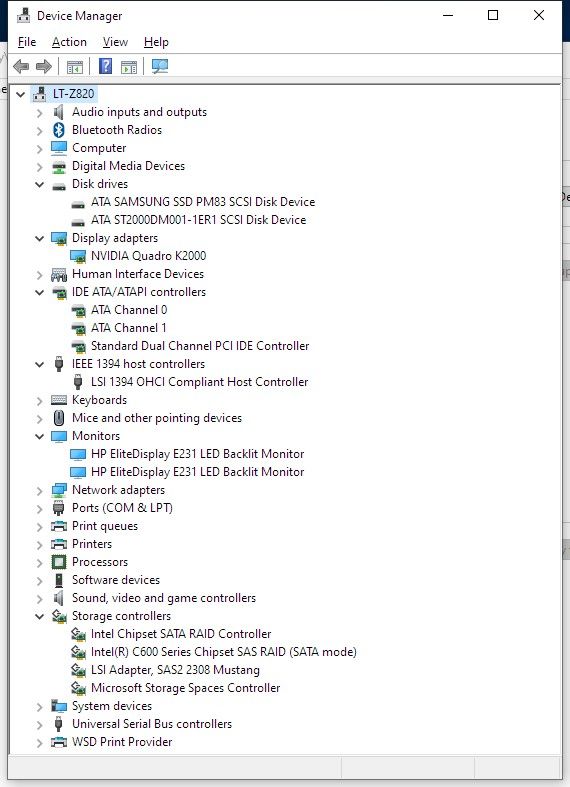This screenshot has width=570, height=787.
Task: Click the Forward arrow toolbar icon
Action: (x=44, y=66)
